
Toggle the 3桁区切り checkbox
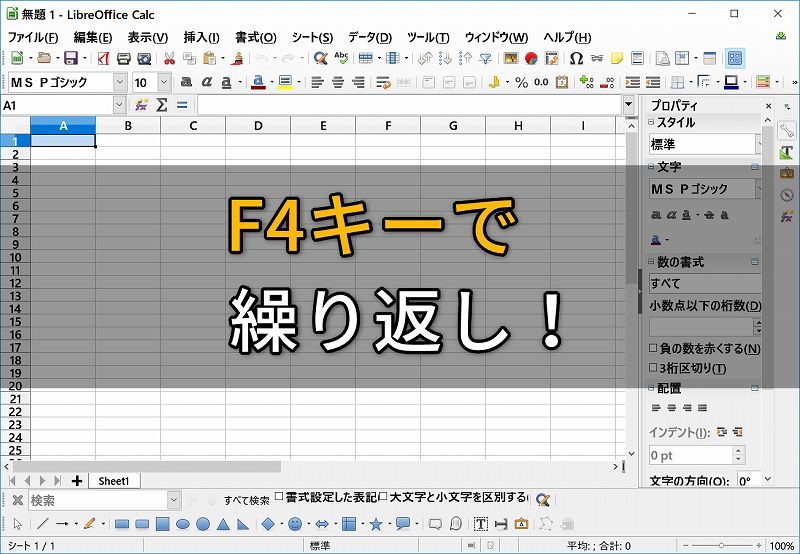point(654,368)
